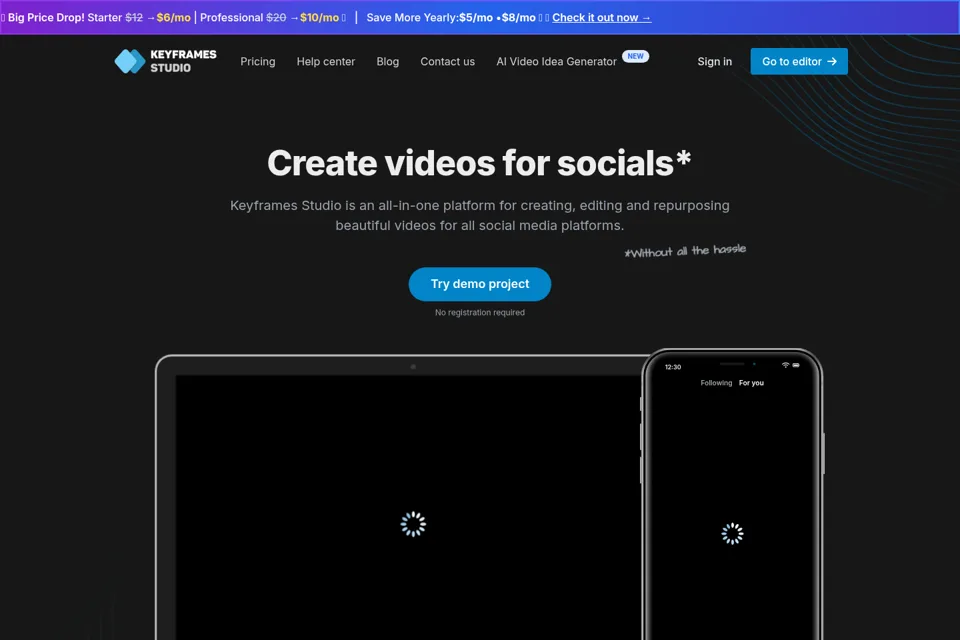Click the Keyframes Studio logo
The height and width of the screenshot is (640, 960).
click(x=165, y=61)
